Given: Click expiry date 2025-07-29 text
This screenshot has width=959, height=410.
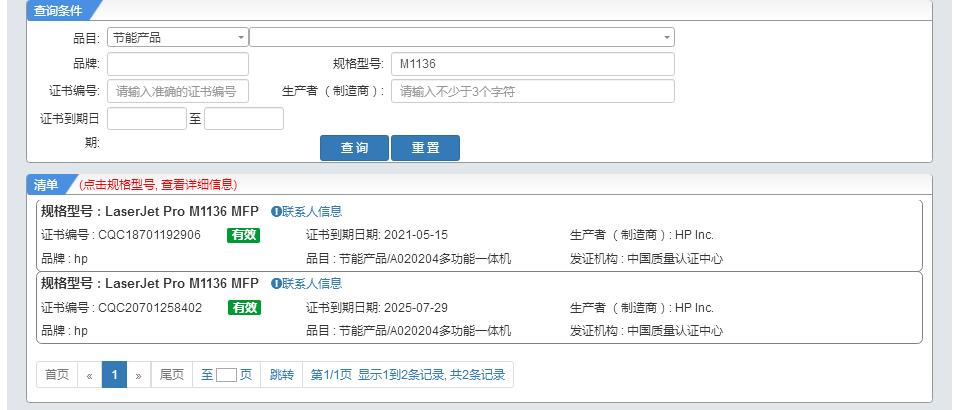Looking at the screenshot, I should (415, 308).
